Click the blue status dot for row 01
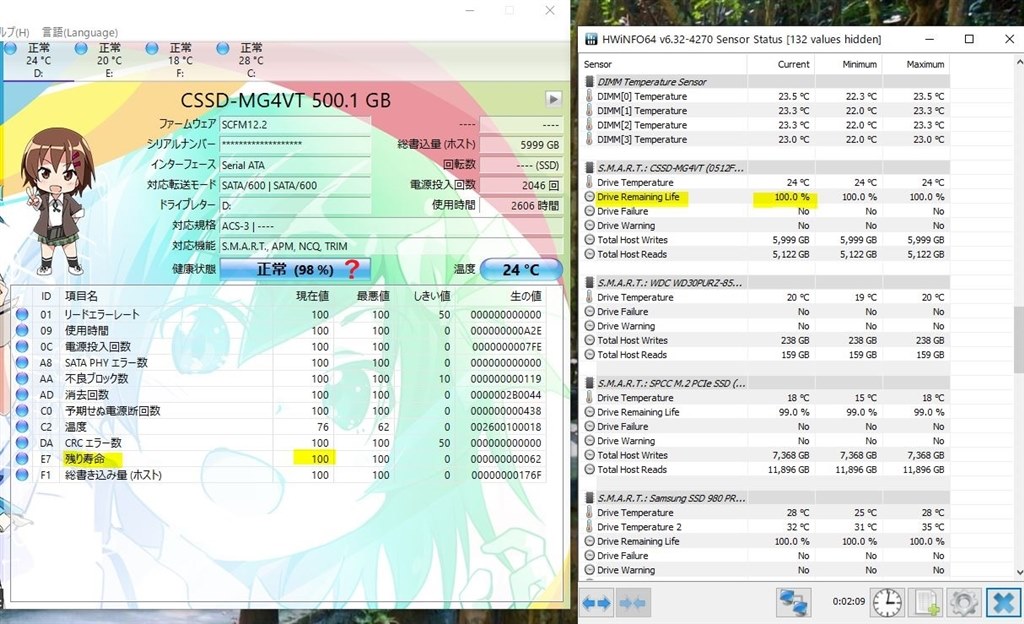This screenshot has height=624, width=1024. coord(22,315)
